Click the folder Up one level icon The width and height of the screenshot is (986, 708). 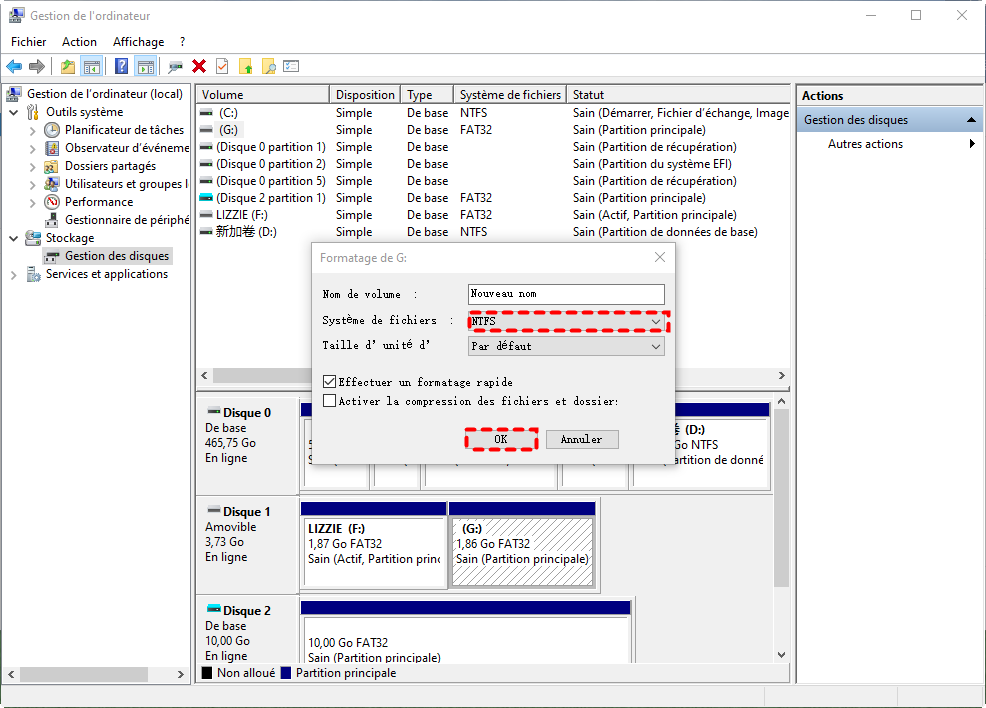[x=67, y=66]
